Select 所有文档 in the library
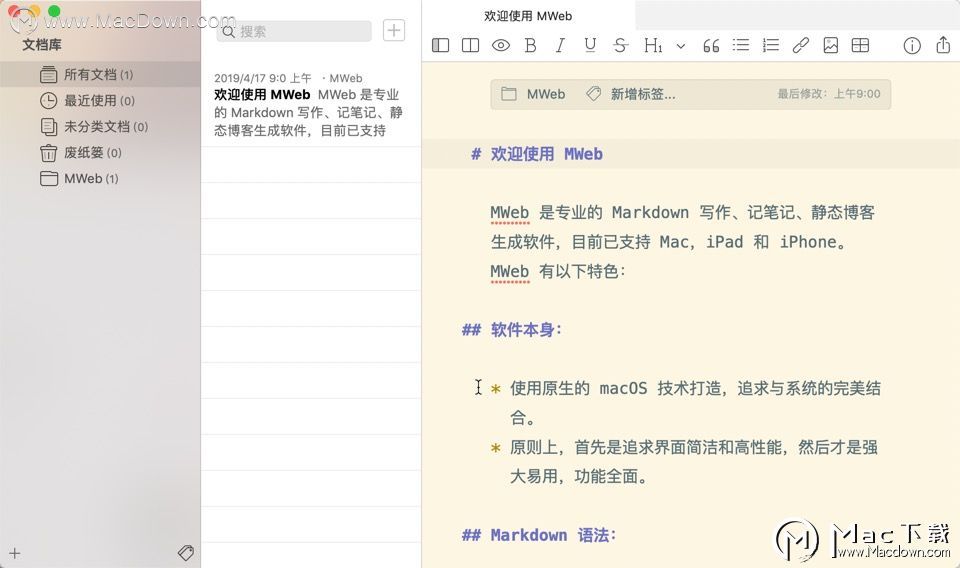The height and width of the screenshot is (568, 960). [100, 75]
